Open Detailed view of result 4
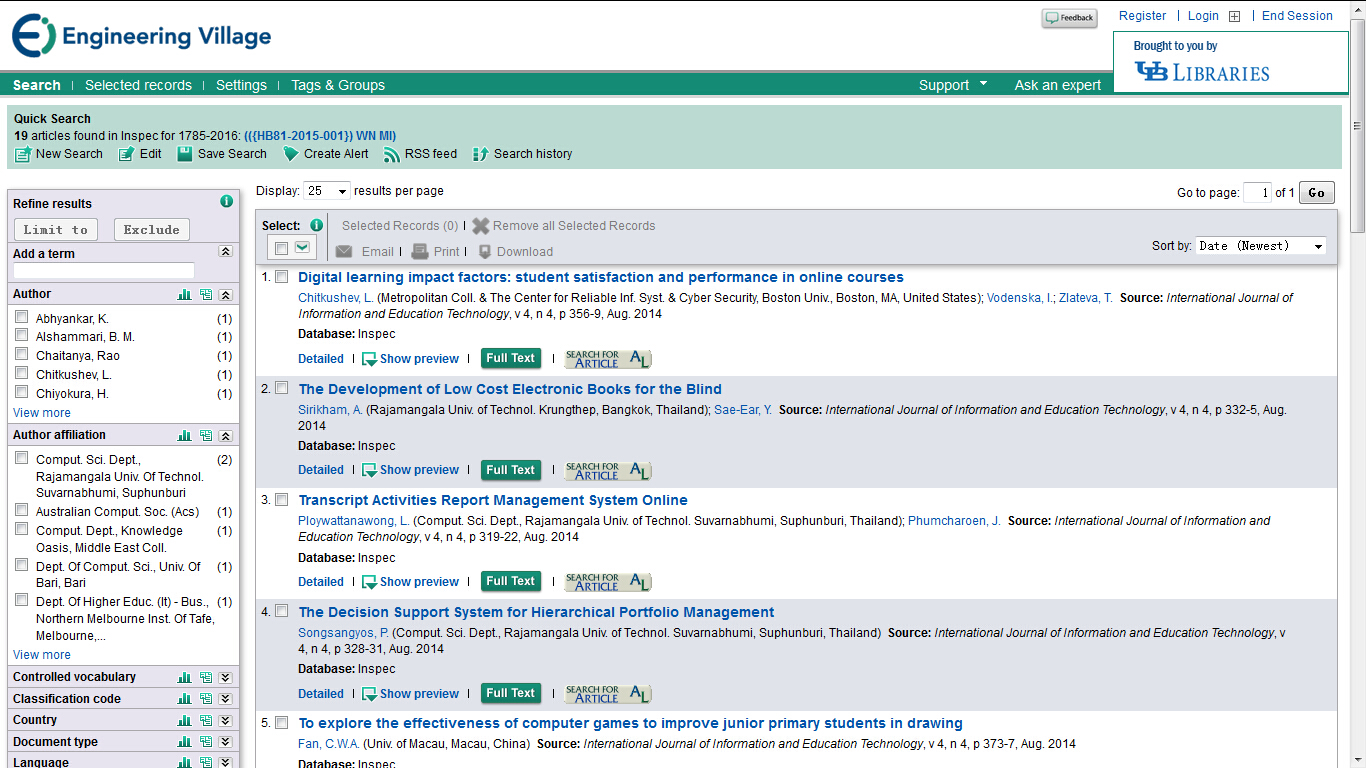Image resolution: width=1366 pixels, height=768 pixels. pos(321,694)
